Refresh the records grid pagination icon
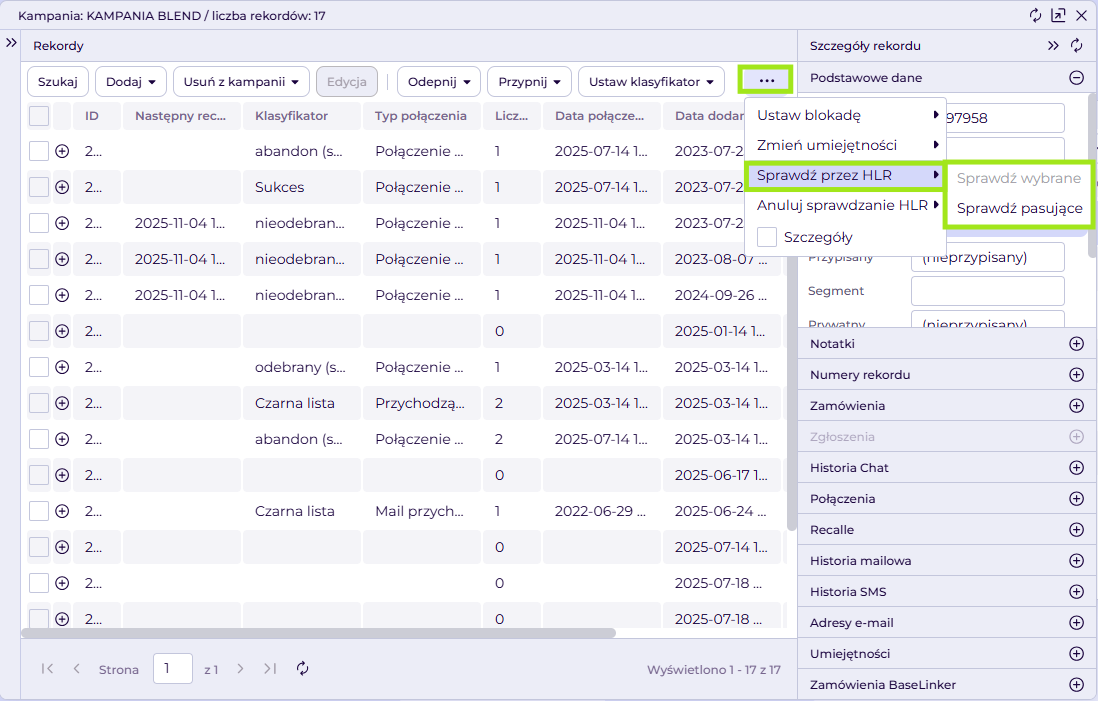The height and width of the screenshot is (701, 1098). pos(303,669)
